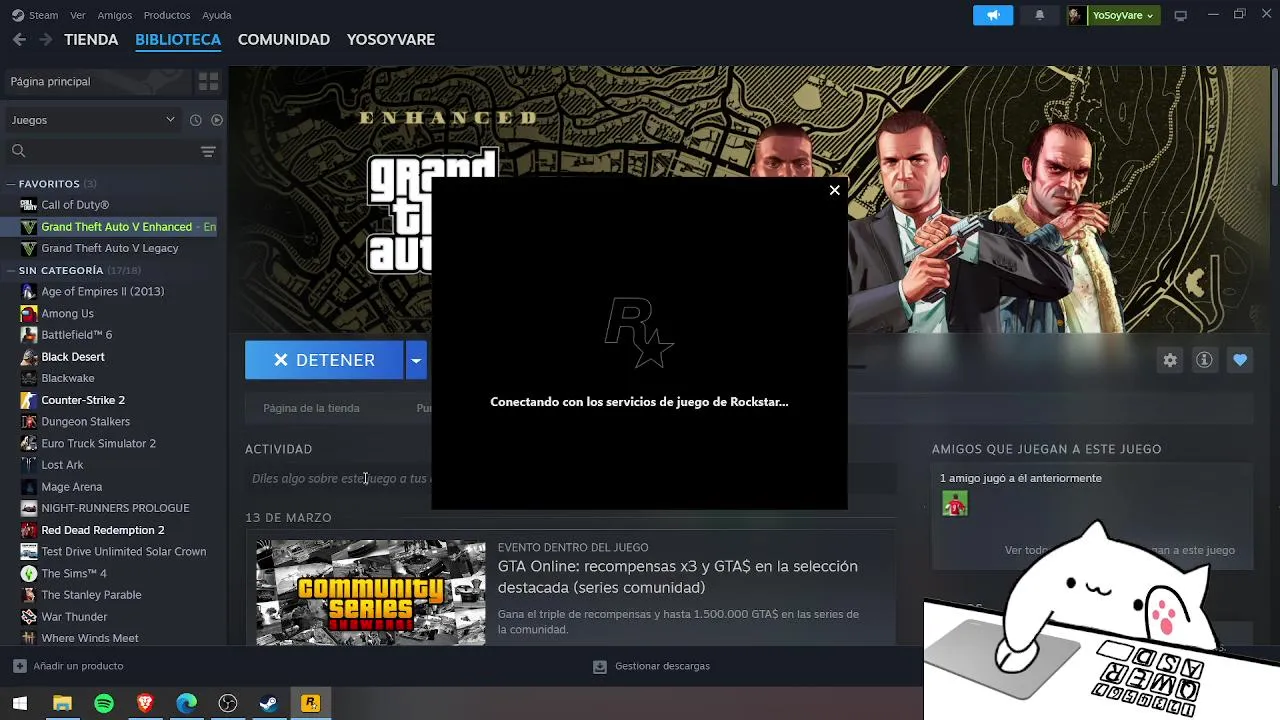This screenshot has width=1280, height=720.
Task: Open Spotify from the taskbar
Action: (x=104, y=704)
